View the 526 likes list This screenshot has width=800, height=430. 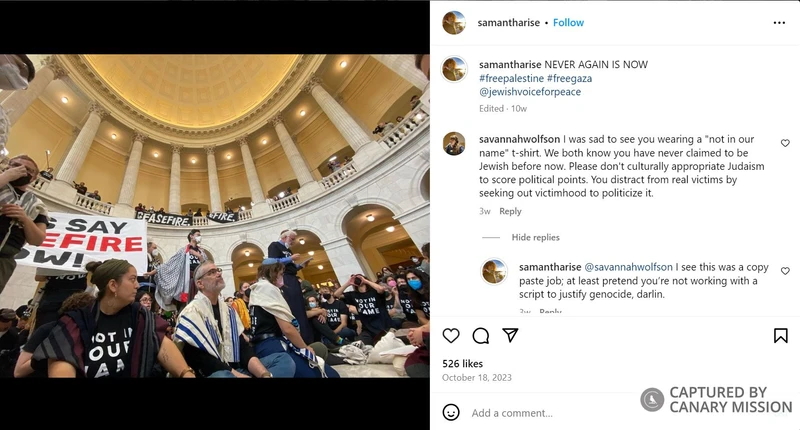tap(462, 364)
